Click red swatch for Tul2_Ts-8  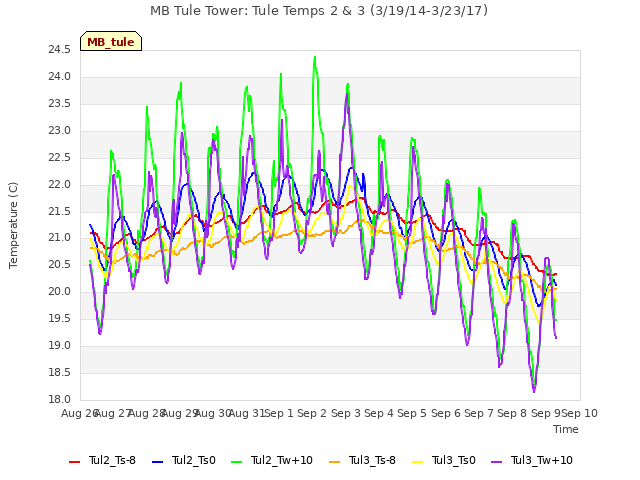75,462
